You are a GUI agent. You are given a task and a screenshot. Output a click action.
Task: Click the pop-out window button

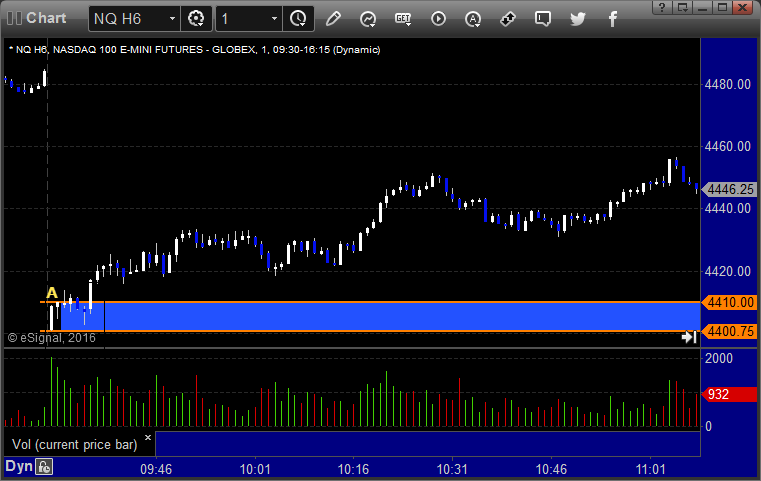(x=683, y=7)
